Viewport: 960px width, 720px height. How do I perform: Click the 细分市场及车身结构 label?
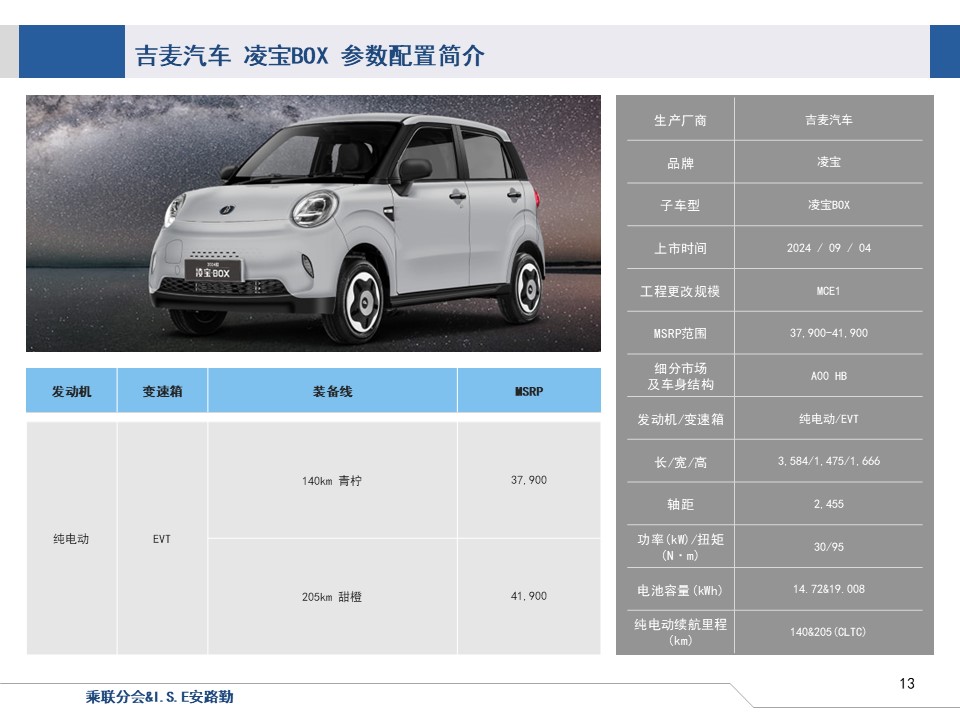pyautogui.click(x=680, y=376)
